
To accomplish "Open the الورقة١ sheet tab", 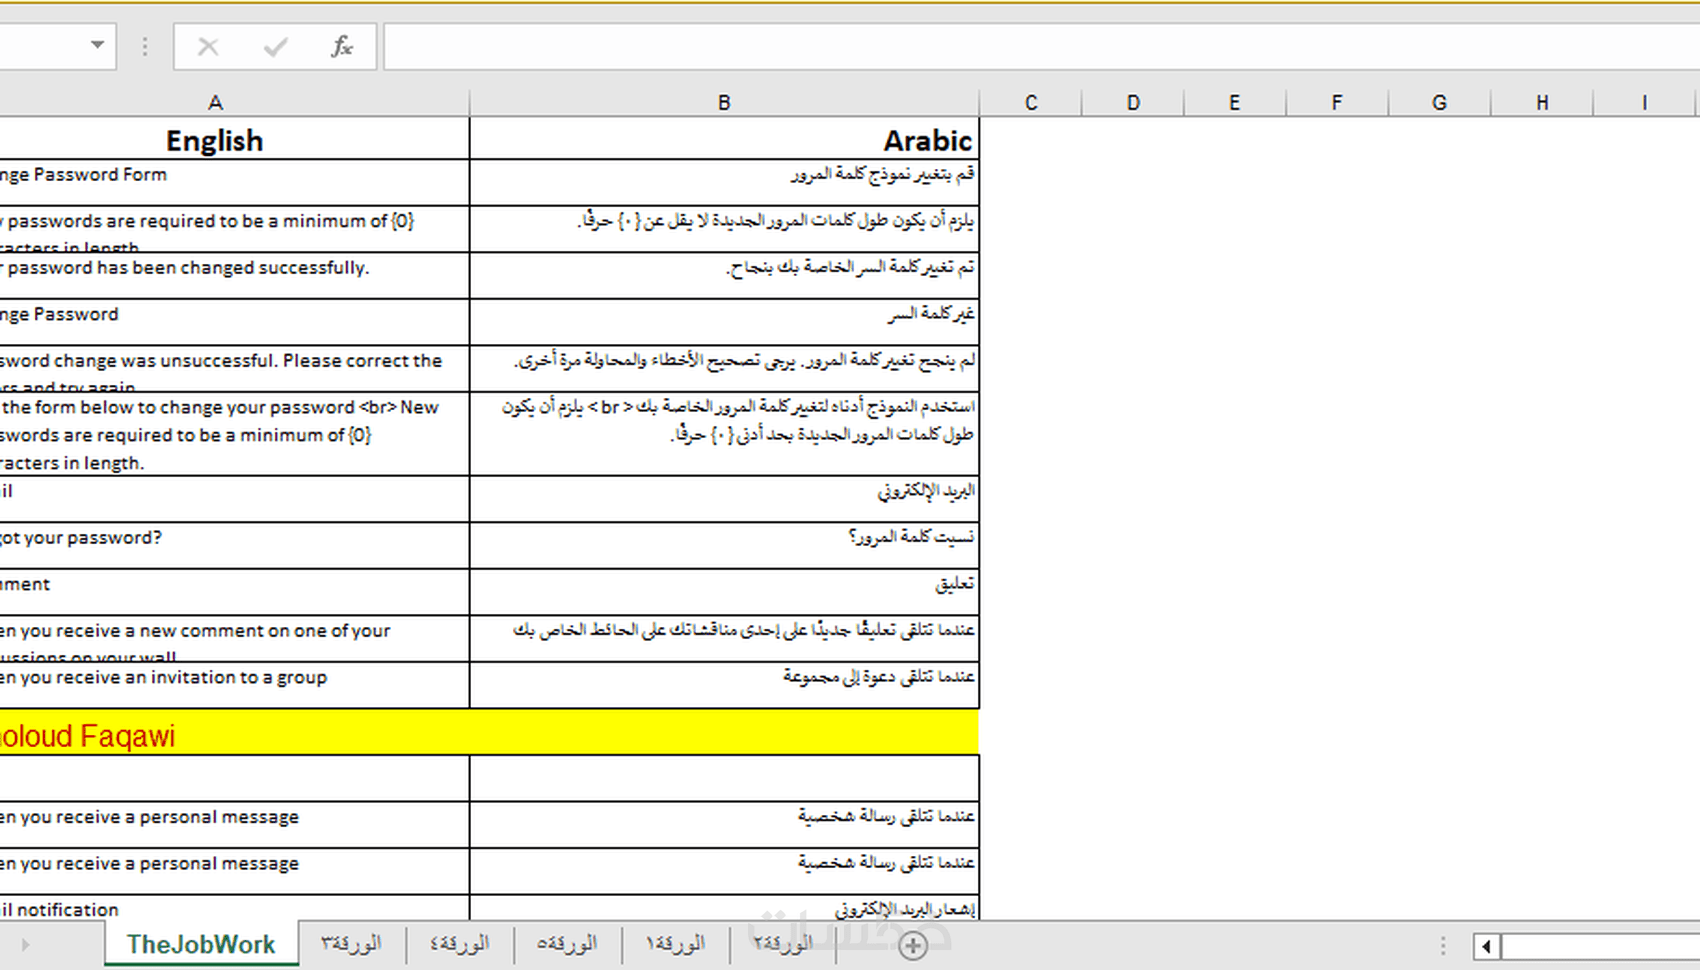I will pos(675,944).
